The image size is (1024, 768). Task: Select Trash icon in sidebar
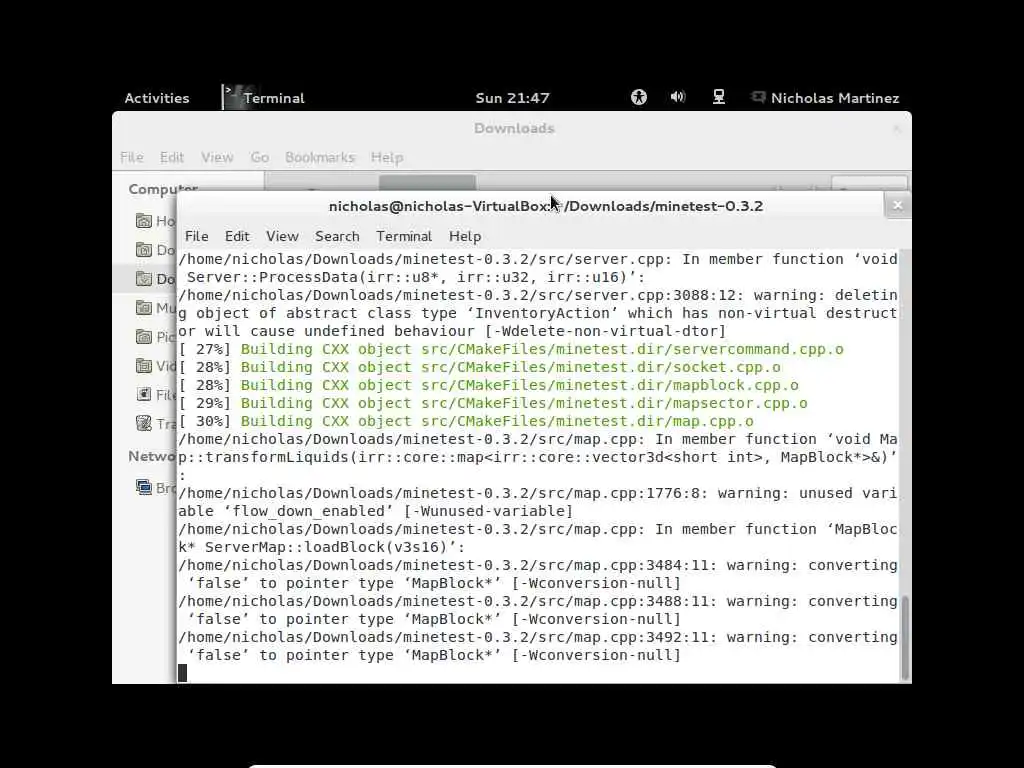144,423
